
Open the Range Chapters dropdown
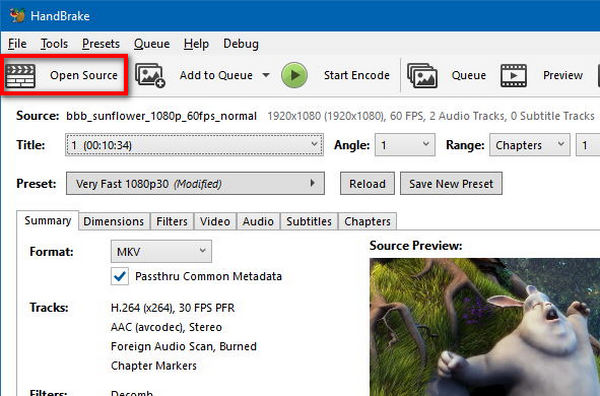click(530, 145)
